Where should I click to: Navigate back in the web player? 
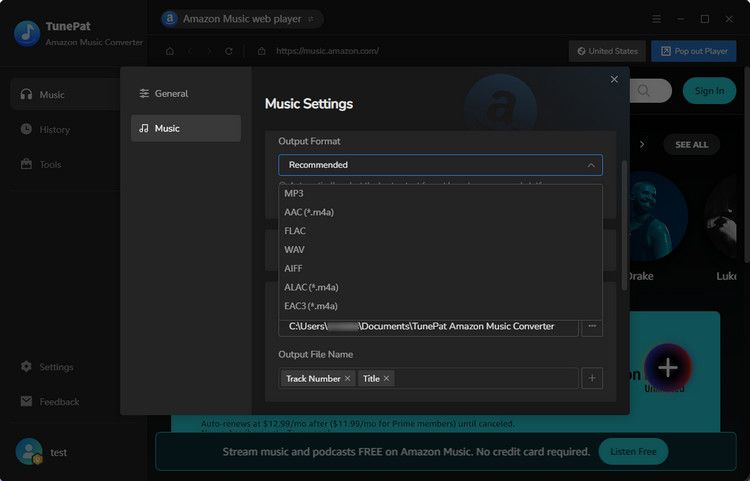point(190,51)
